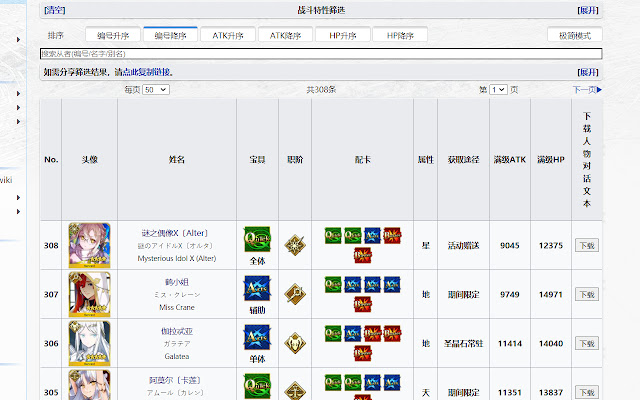Open the per-page count dropdown showing 50
Viewport: 640px width, 400px height.
[155, 90]
